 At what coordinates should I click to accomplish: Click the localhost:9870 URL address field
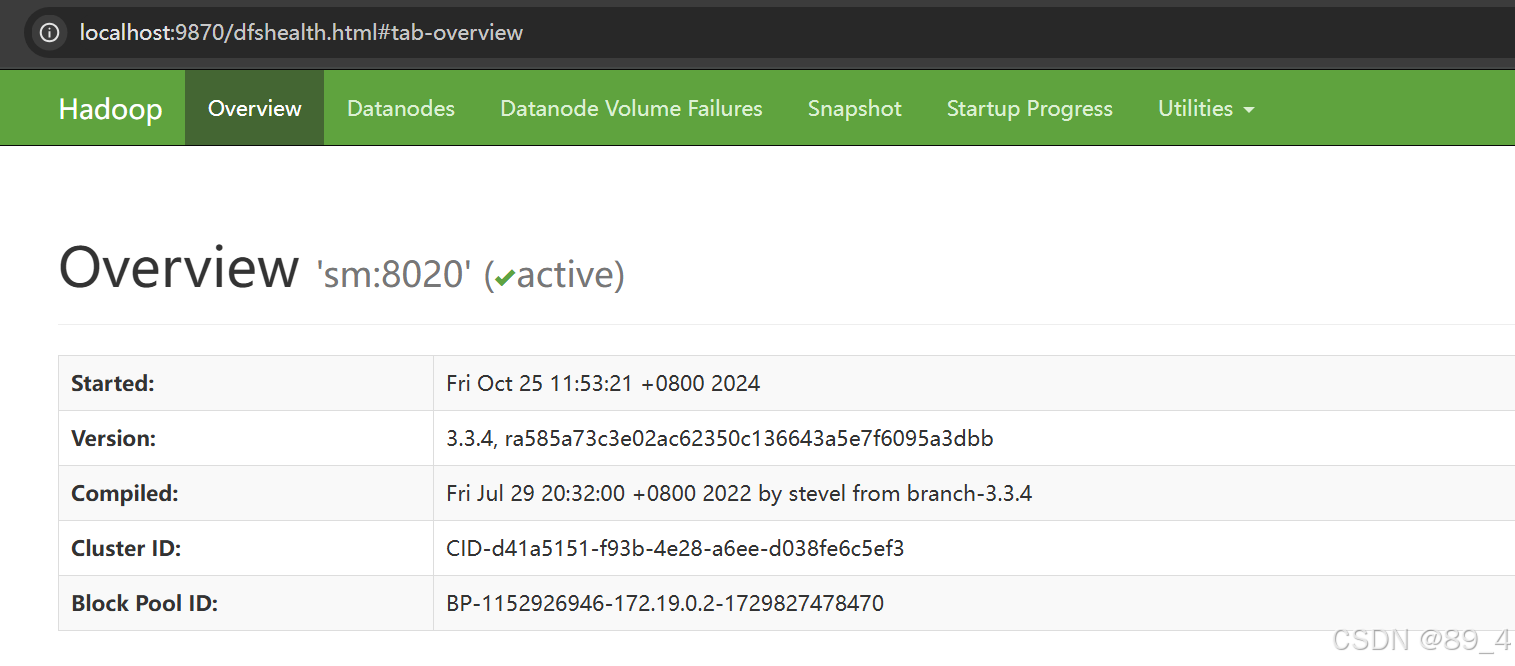(301, 33)
